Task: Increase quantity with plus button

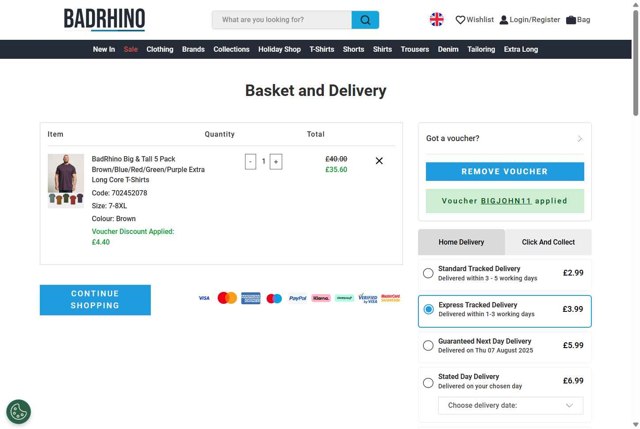Action: coord(276,162)
